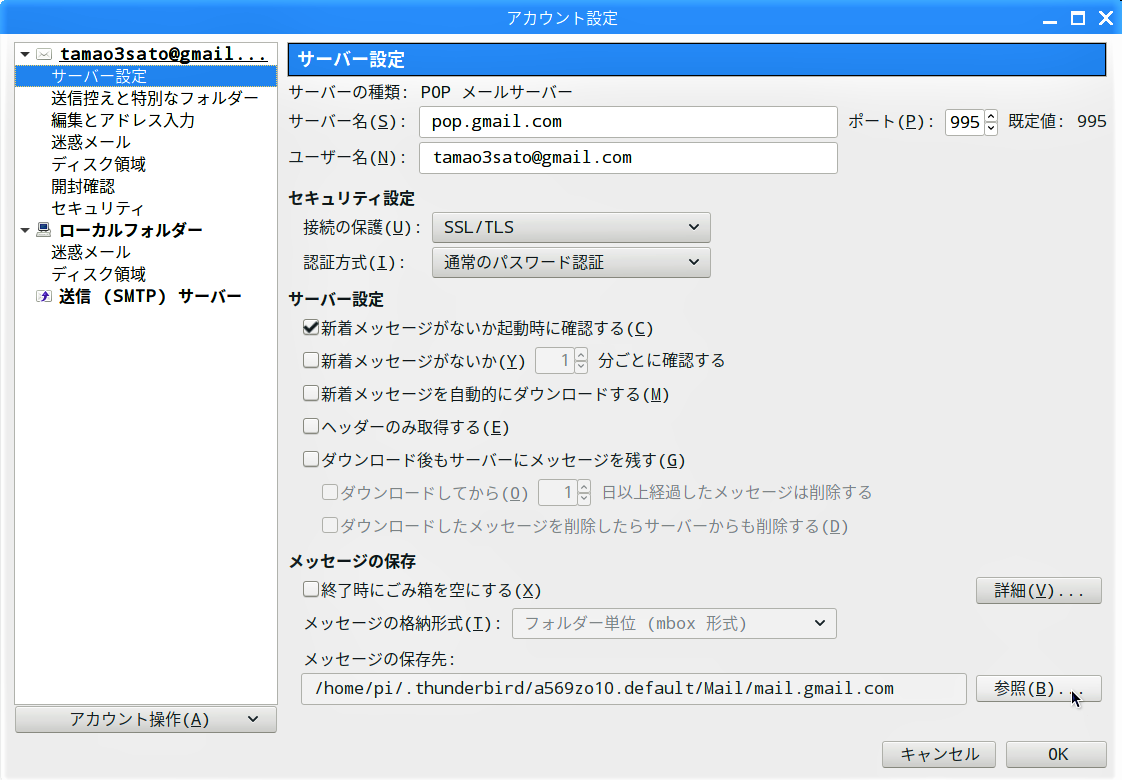This screenshot has height=780, width=1122.
Task: Click the ユーザー名 input field
Action: pos(628,157)
